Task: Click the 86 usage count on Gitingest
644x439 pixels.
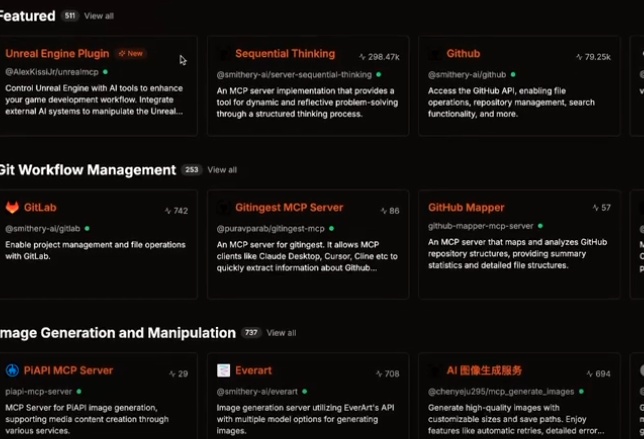Action: [x=390, y=211]
